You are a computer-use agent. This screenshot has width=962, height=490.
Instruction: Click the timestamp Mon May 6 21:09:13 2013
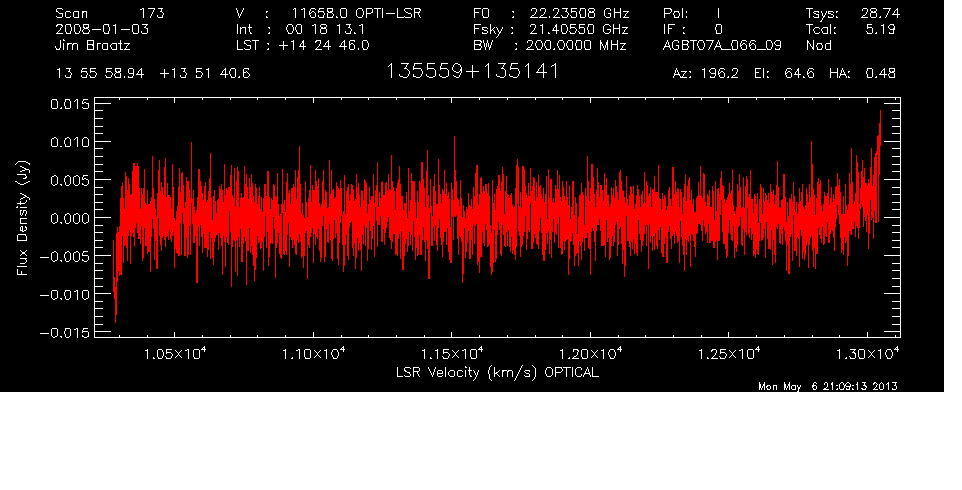[828, 386]
